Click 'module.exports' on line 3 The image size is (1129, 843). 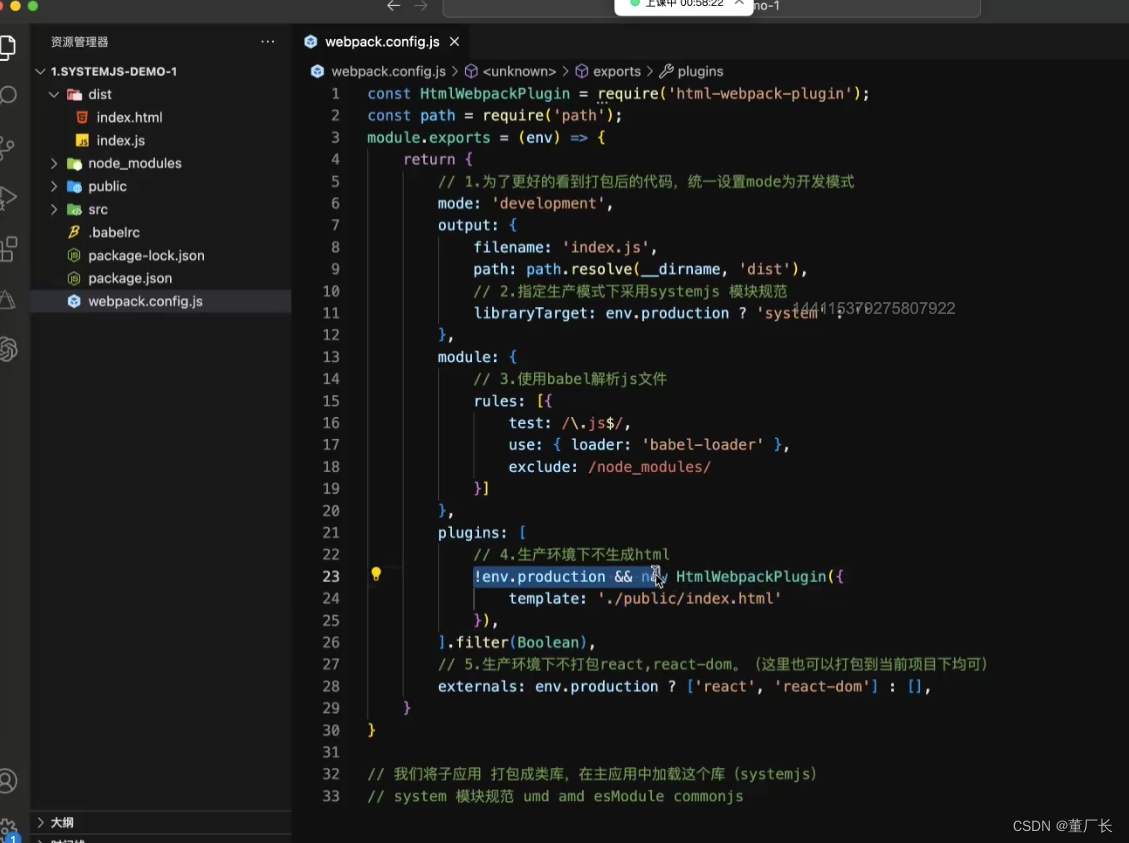pyautogui.click(x=428, y=138)
